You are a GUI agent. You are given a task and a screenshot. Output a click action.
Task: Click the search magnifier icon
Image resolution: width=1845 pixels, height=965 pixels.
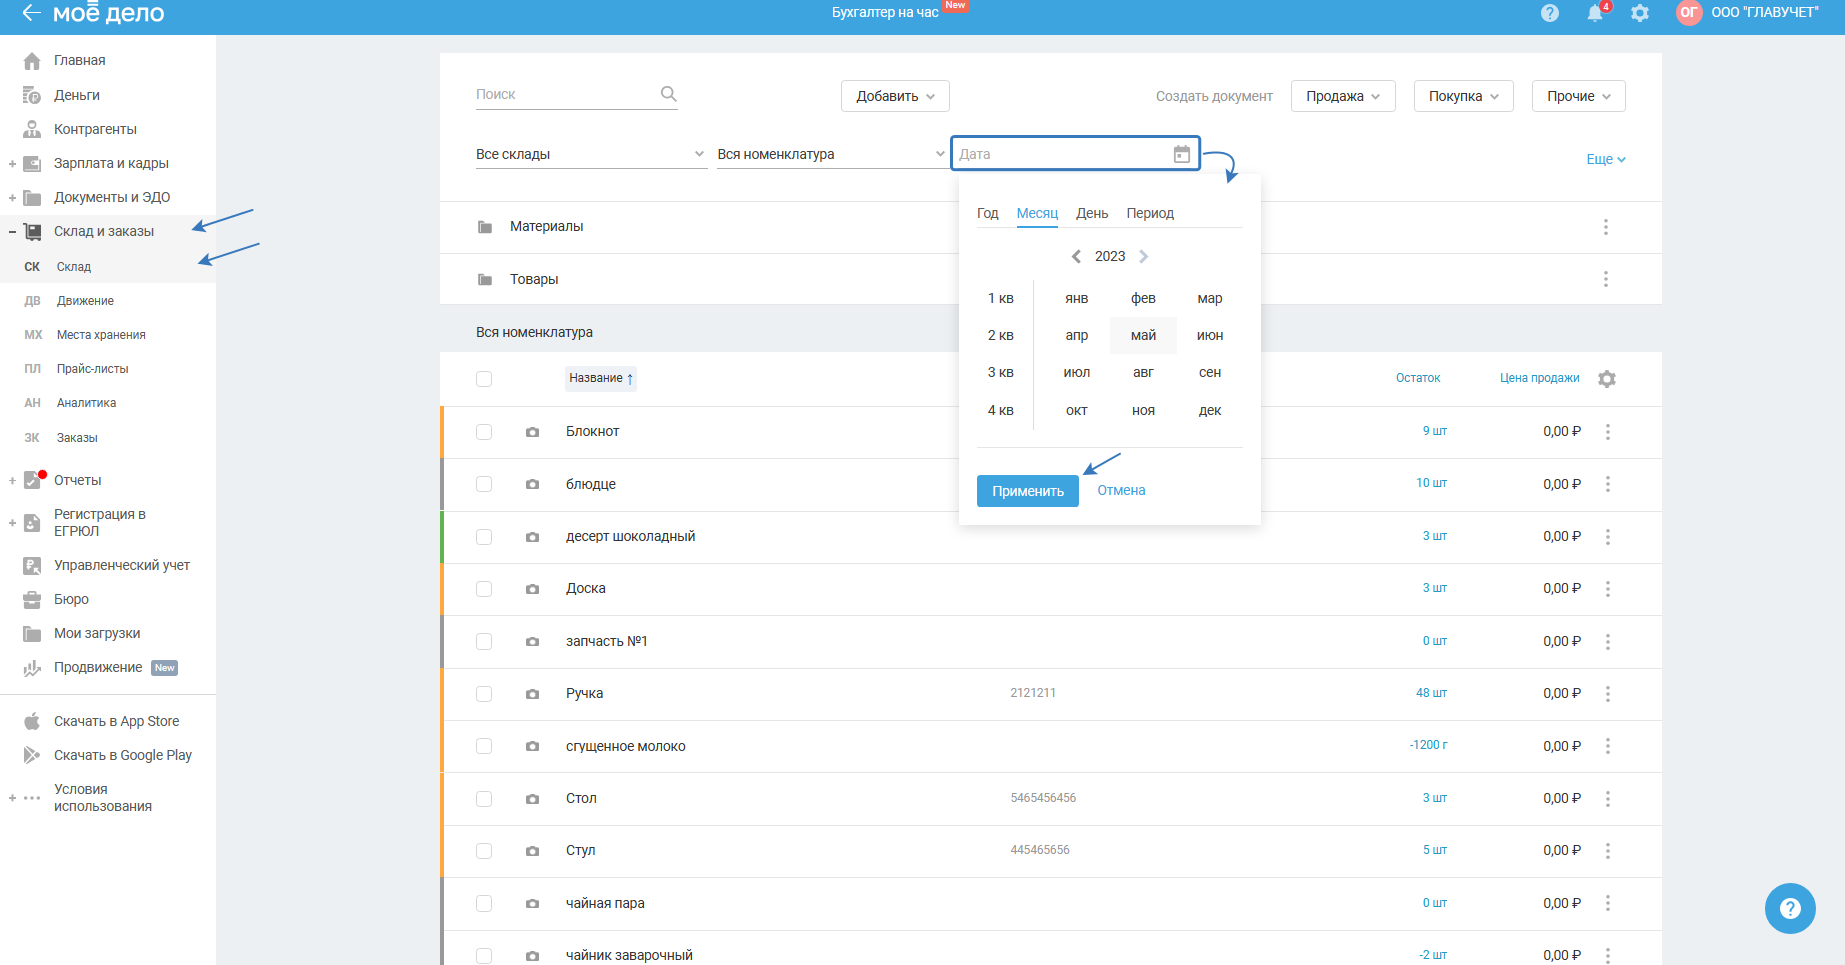(669, 94)
